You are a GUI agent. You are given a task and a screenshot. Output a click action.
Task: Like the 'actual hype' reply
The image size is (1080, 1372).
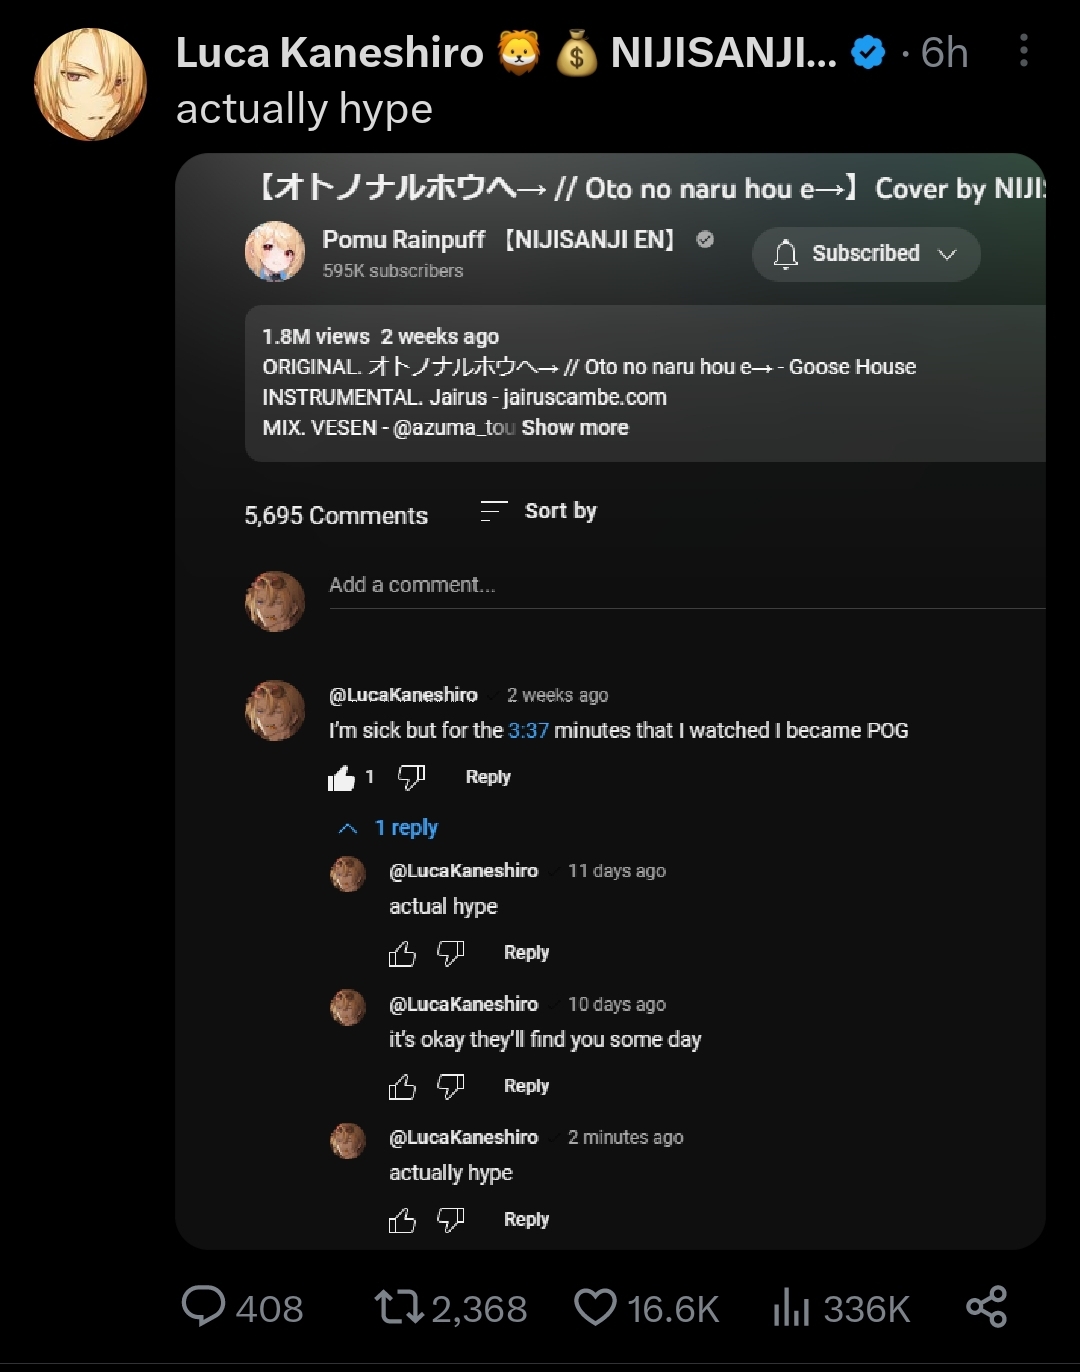pos(402,954)
